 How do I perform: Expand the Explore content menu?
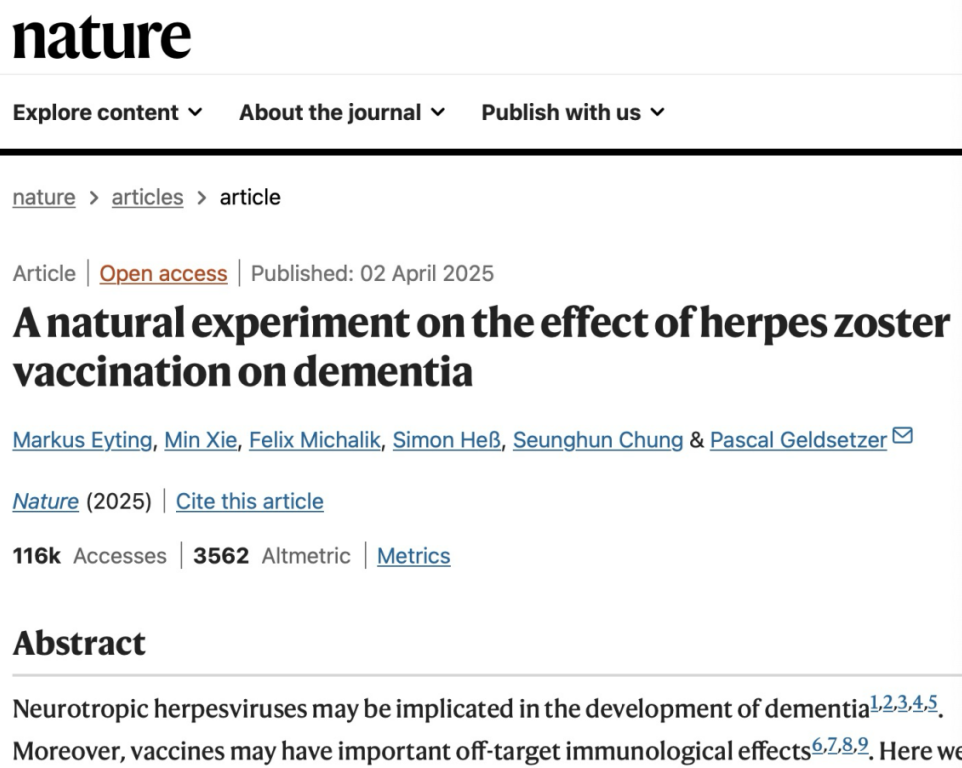[107, 112]
